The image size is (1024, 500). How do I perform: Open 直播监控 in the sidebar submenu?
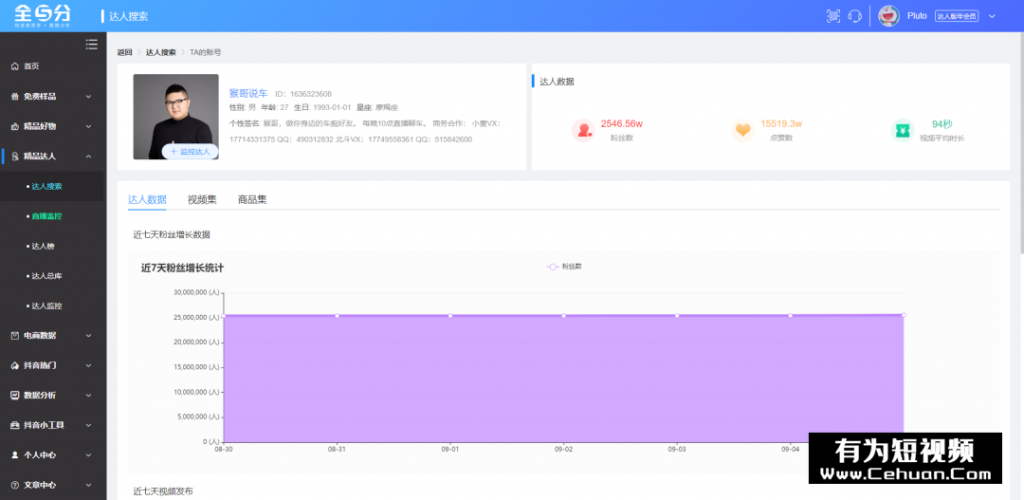click(47, 216)
